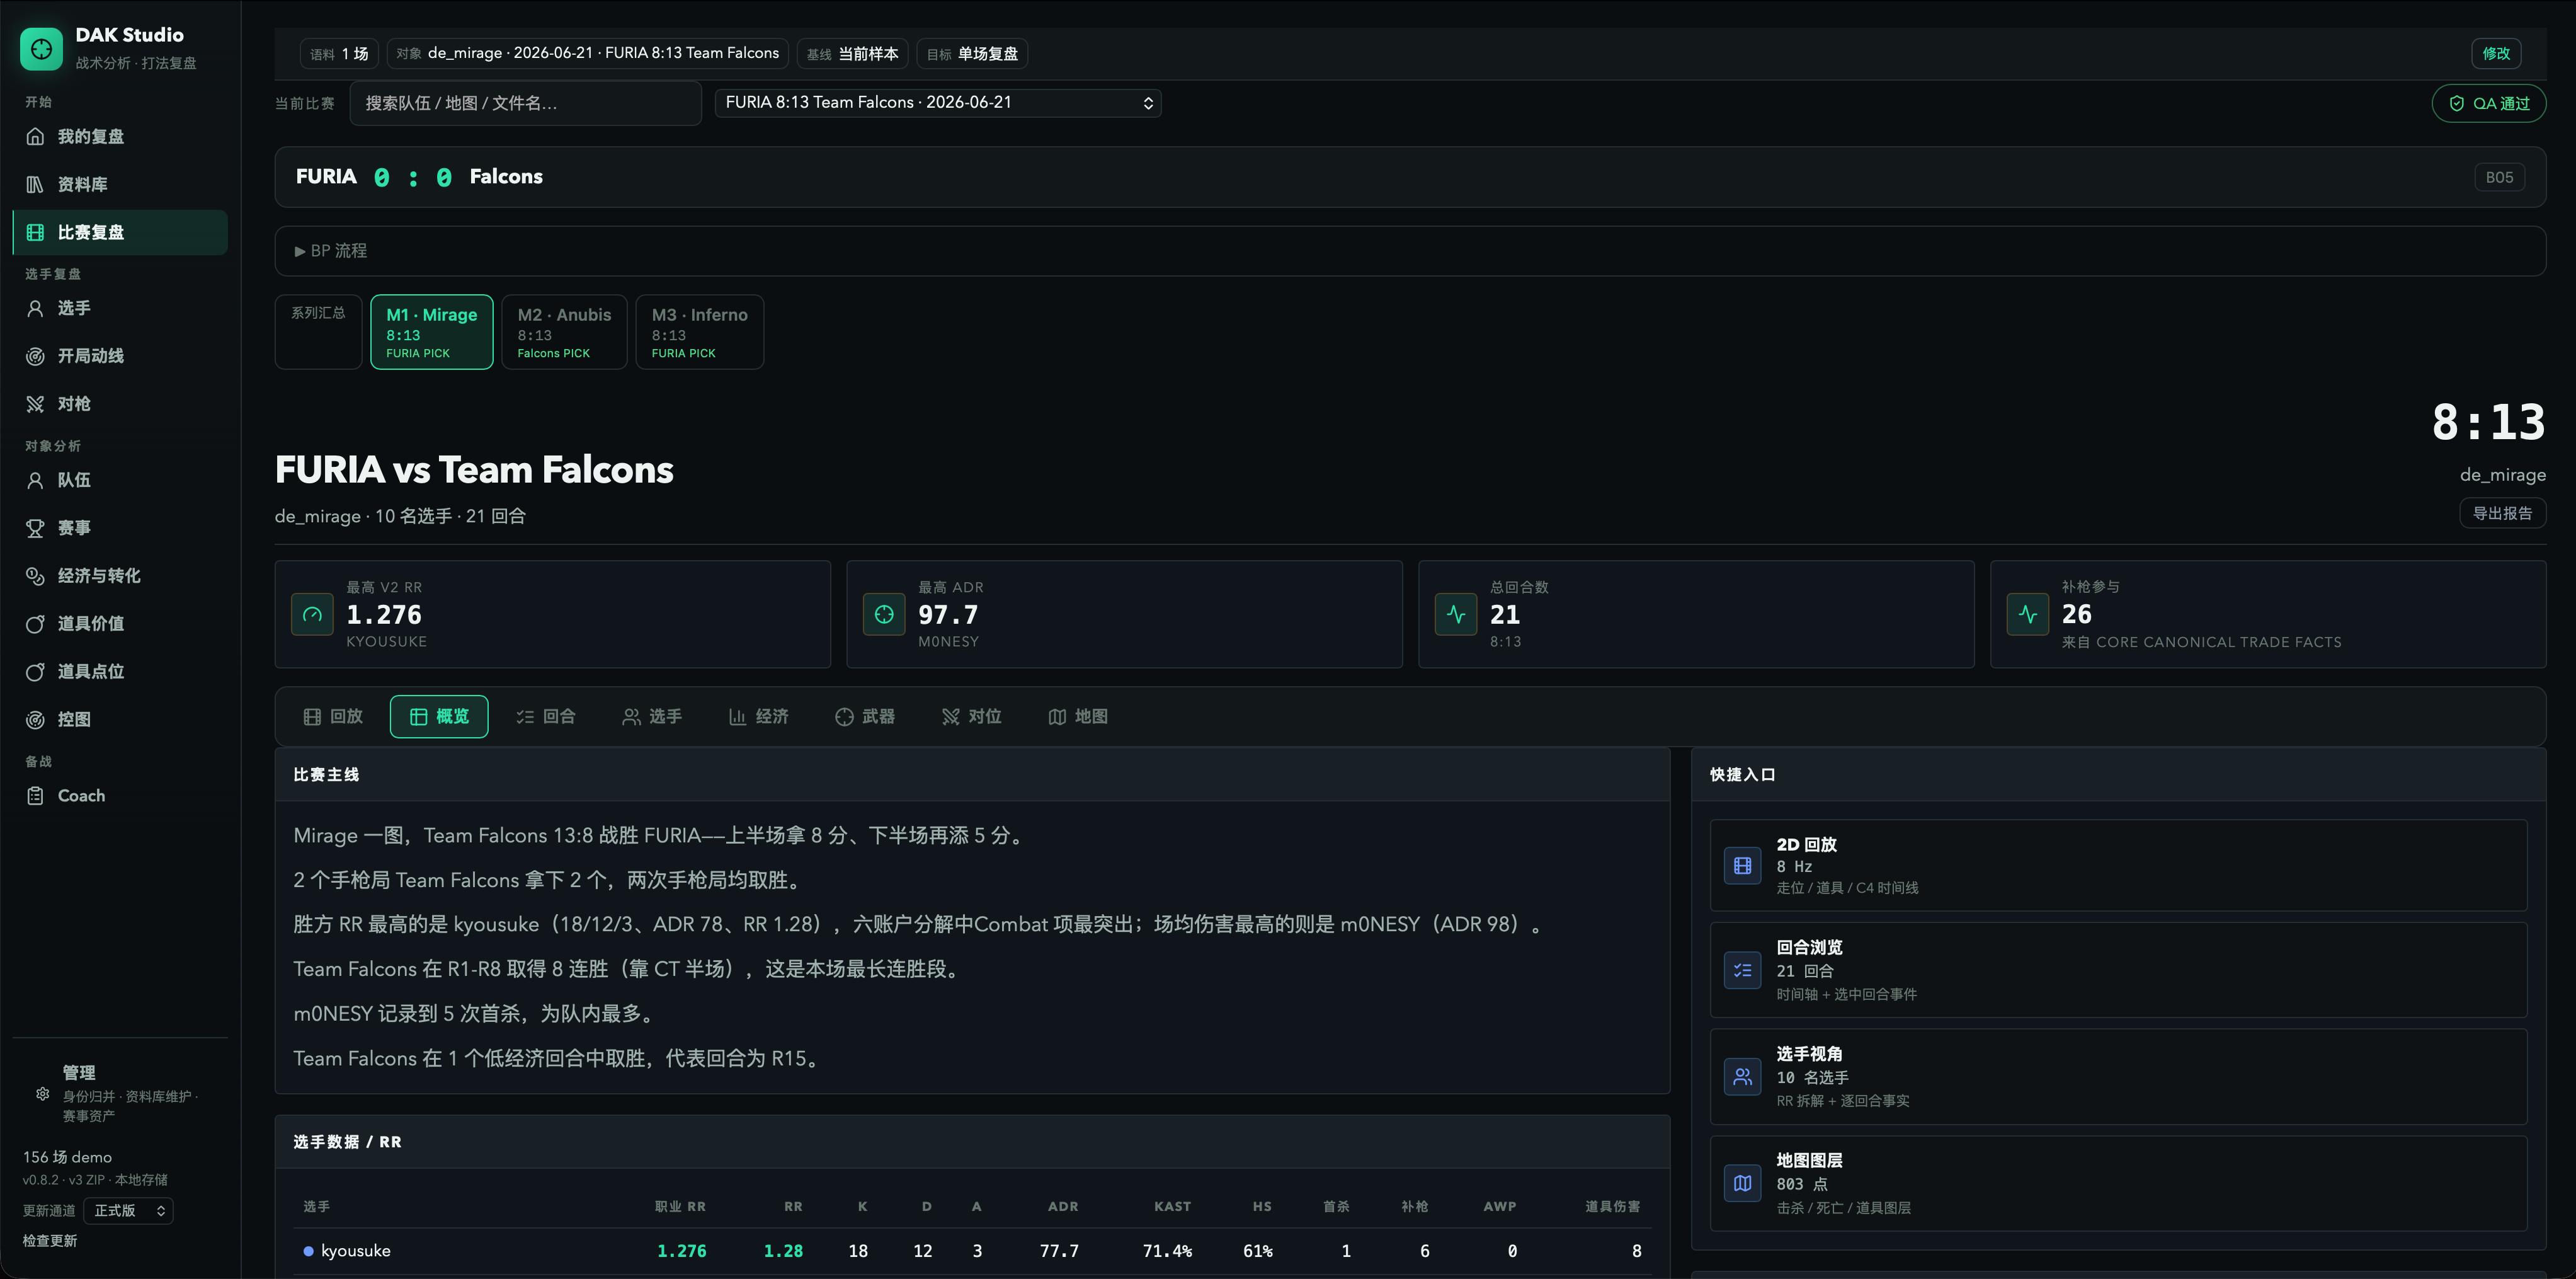The image size is (2576, 1279).
Task: Open 我的复盘 home icon in sidebar
Action: point(35,136)
